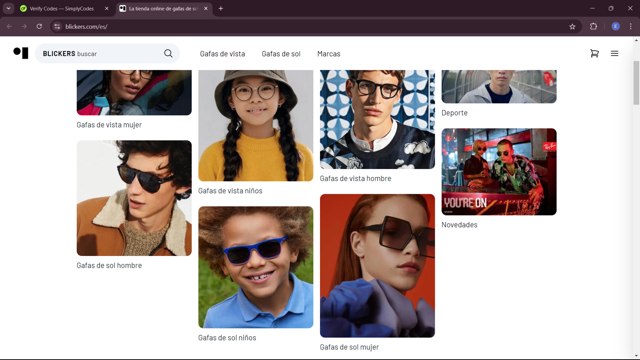Select the La tienda online de gafas tab

coord(162,8)
